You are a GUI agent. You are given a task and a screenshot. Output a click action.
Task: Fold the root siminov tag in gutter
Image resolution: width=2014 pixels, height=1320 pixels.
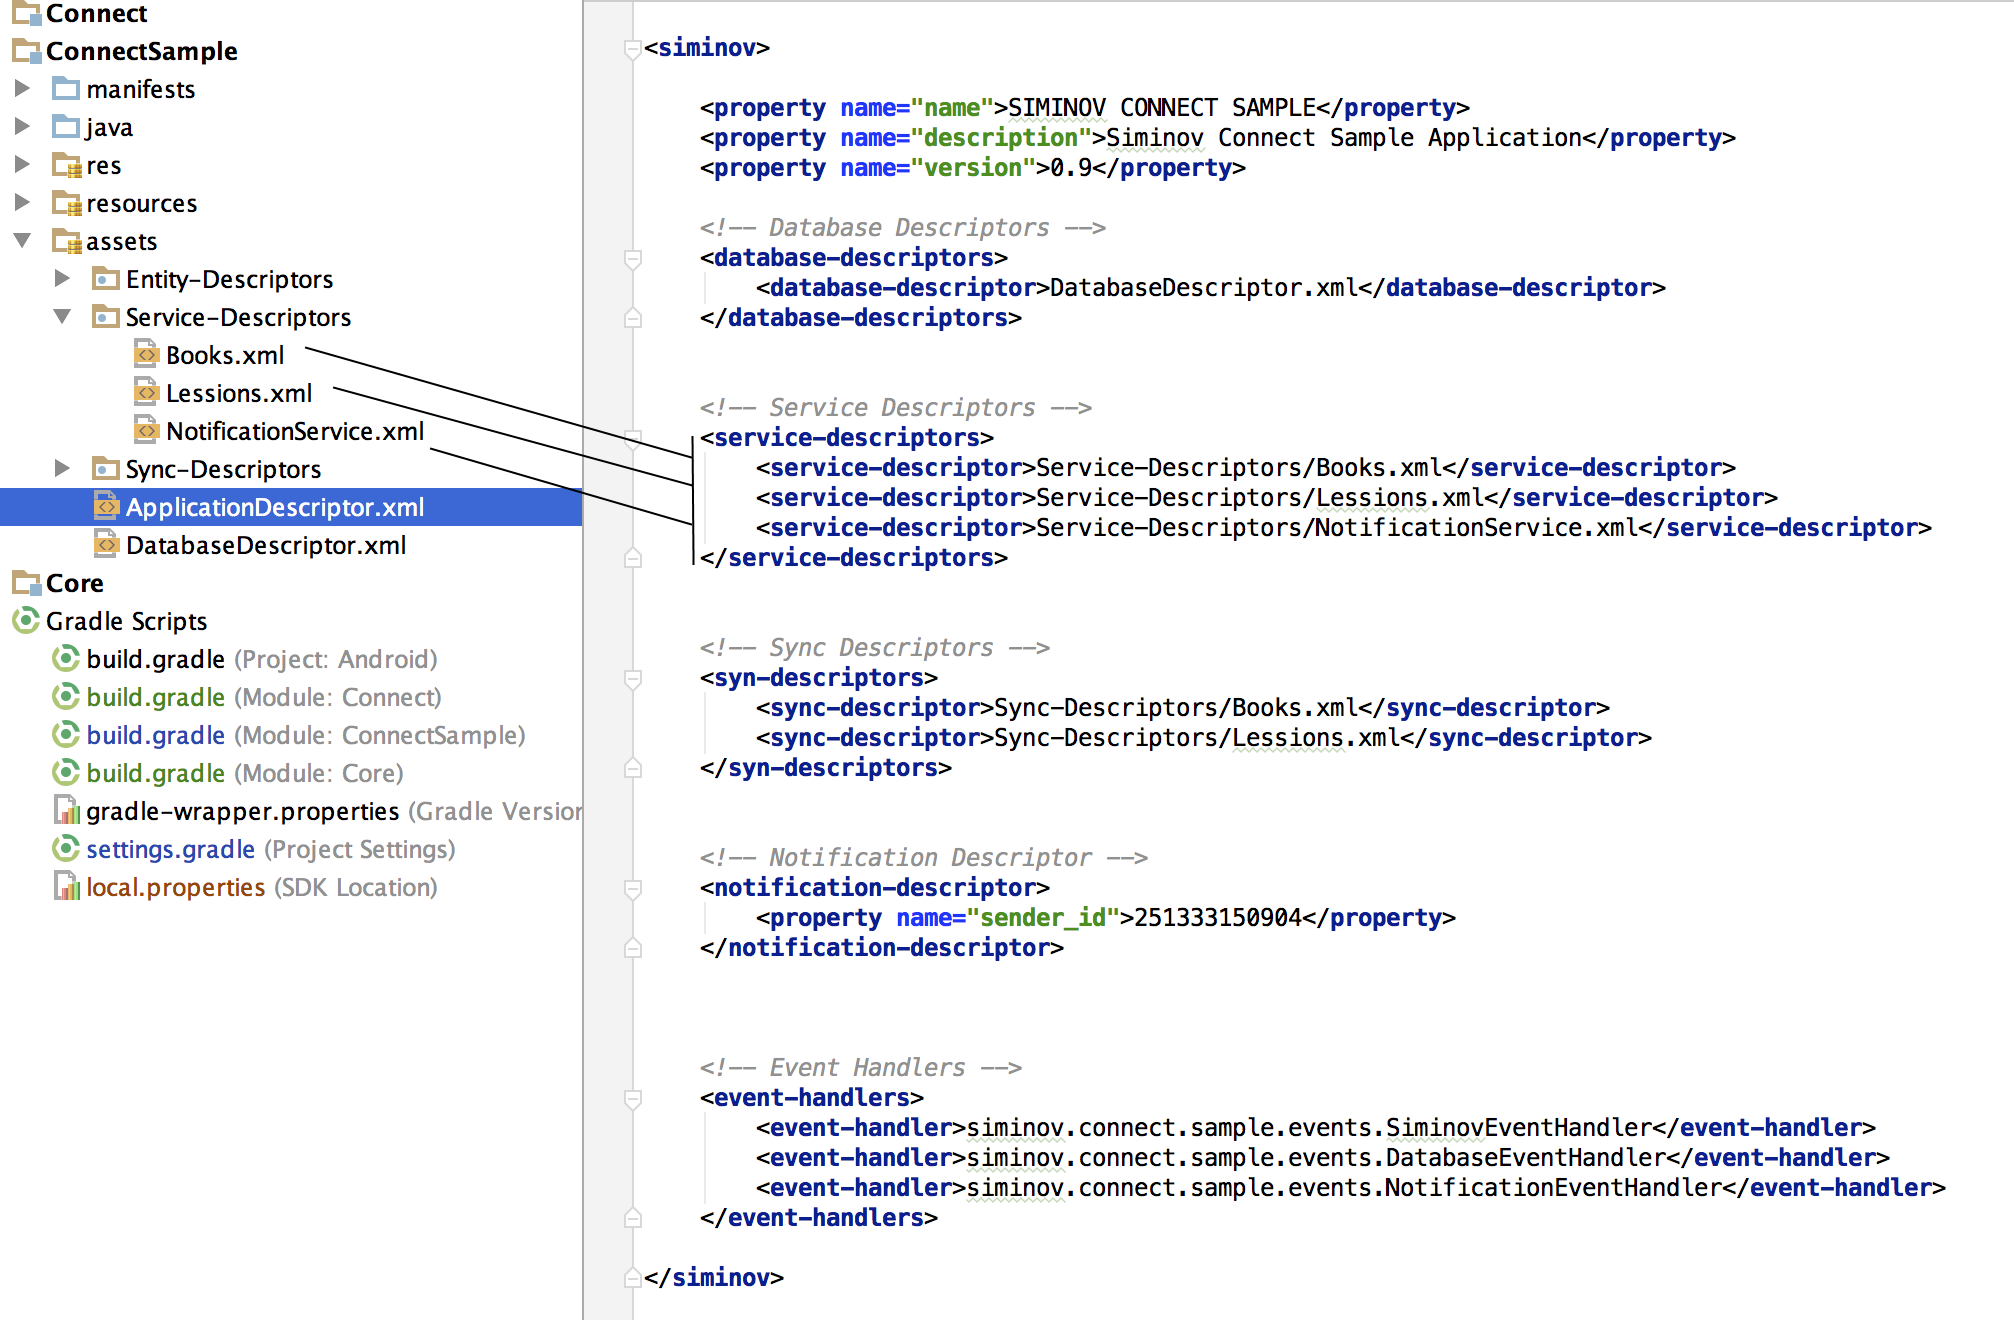coord(632,48)
